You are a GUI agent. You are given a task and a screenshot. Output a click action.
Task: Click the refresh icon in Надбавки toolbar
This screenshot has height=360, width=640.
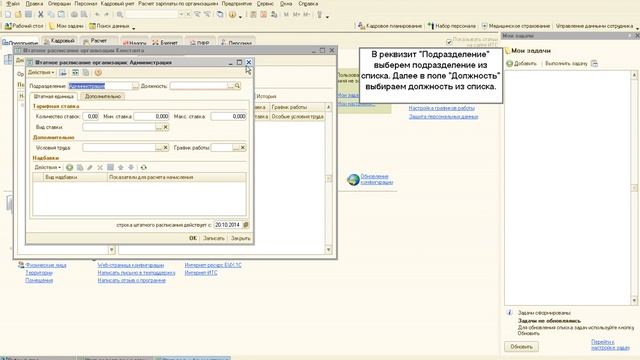[144, 167]
